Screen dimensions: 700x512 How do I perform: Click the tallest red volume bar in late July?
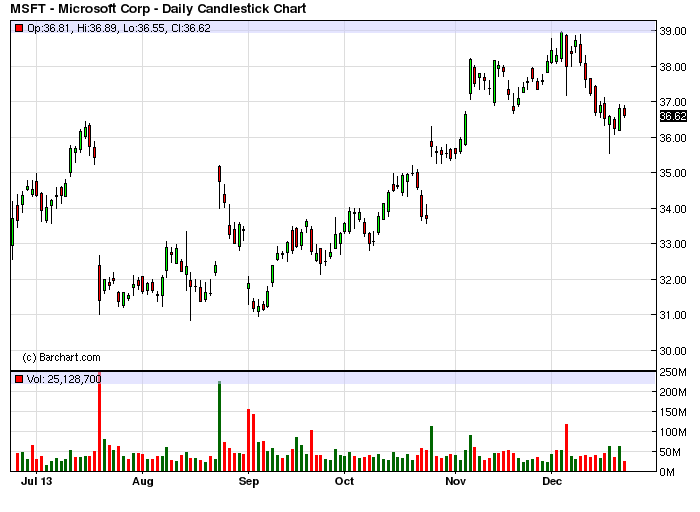click(100, 422)
